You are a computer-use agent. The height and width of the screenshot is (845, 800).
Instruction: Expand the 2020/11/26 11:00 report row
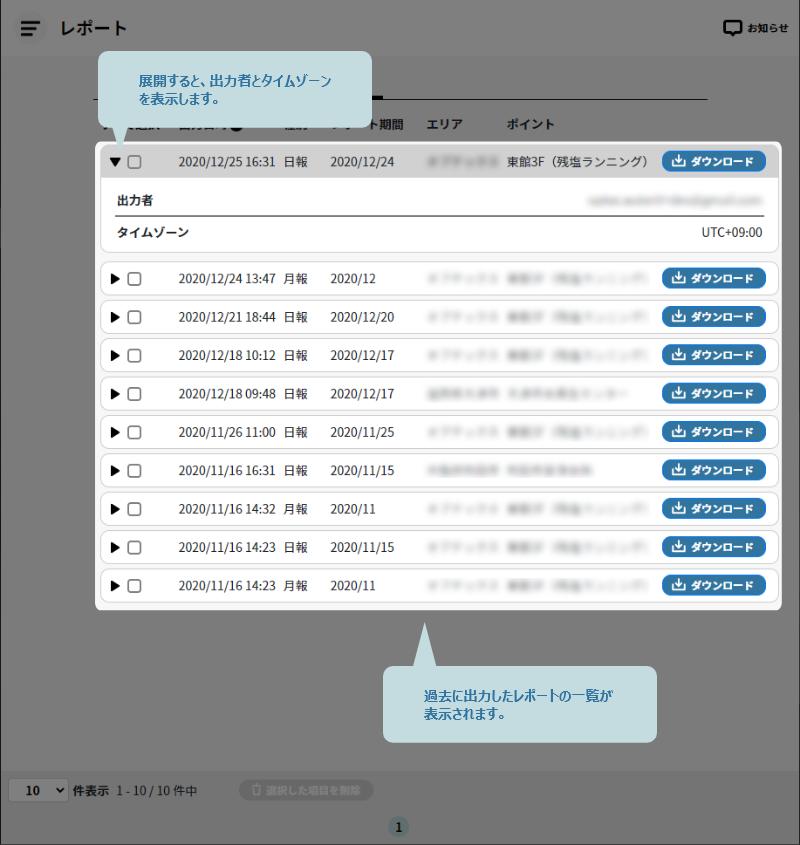click(115, 432)
